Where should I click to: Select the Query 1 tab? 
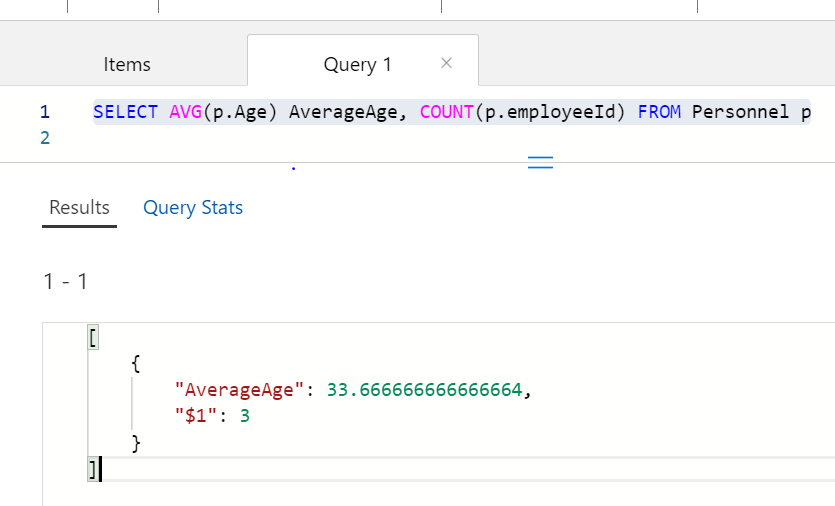coord(357,64)
